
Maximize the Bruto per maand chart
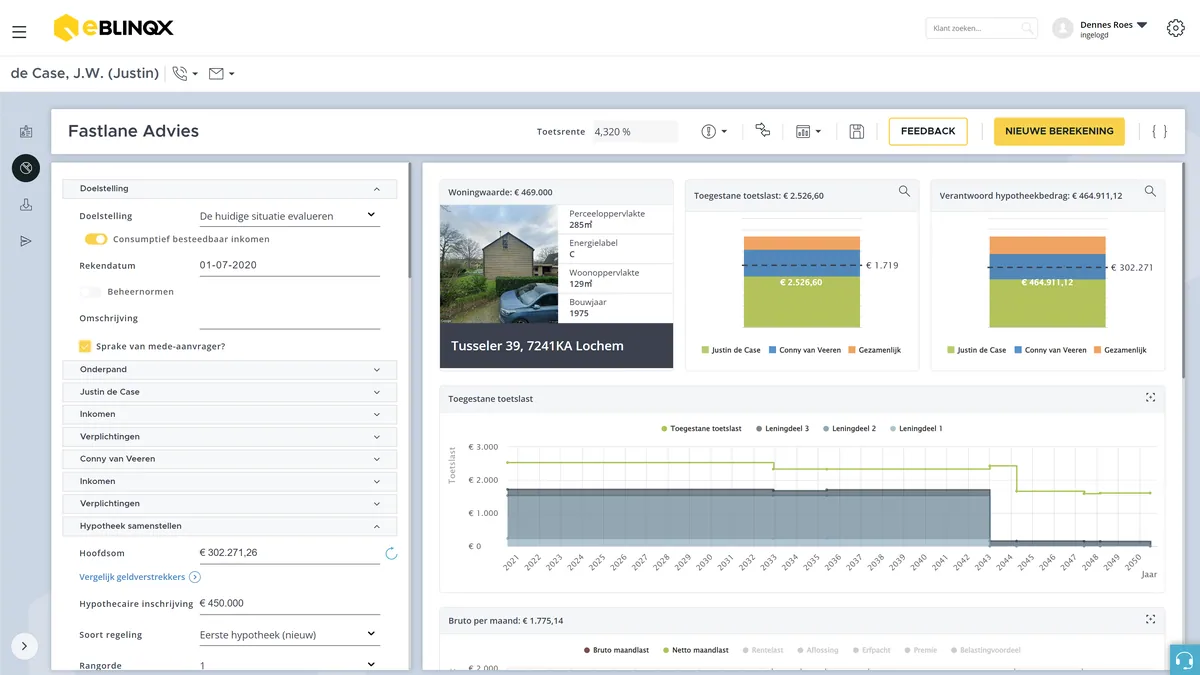pos(1150,620)
